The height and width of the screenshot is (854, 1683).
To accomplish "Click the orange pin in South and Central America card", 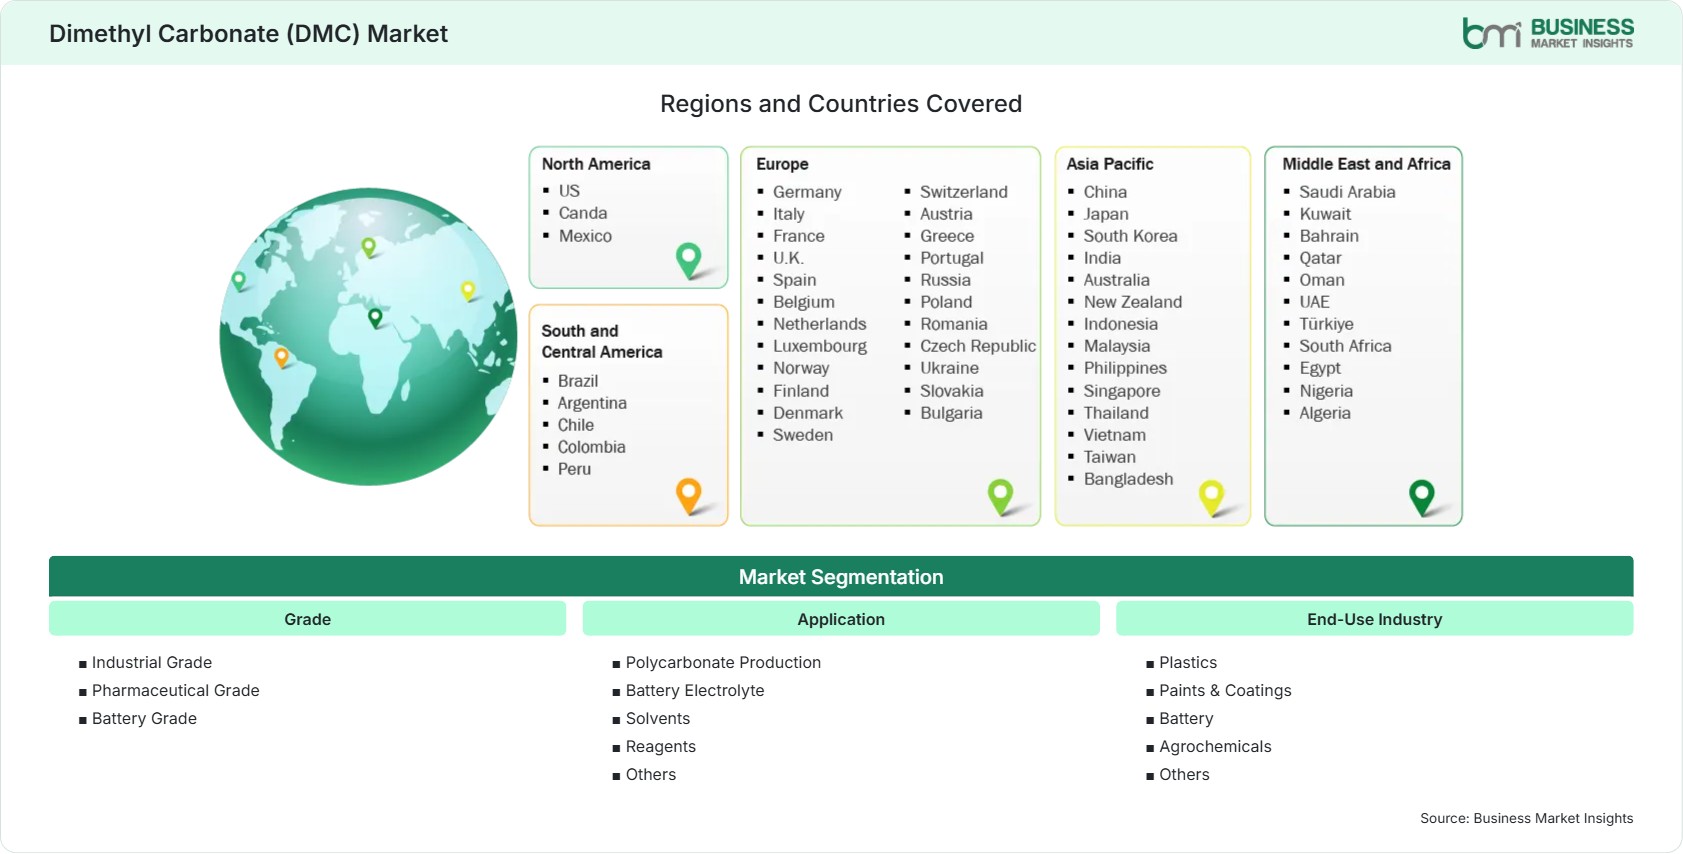I will click(x=689, y=495).
